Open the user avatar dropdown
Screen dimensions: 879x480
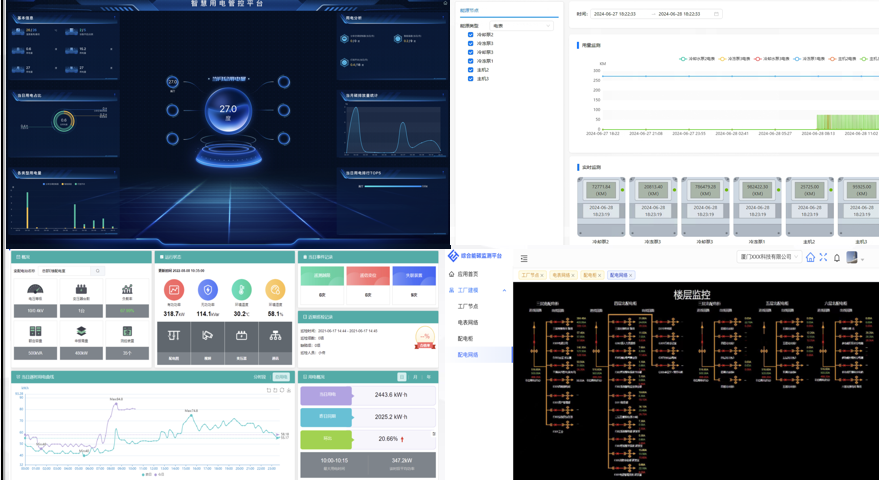tap(854, 258)
